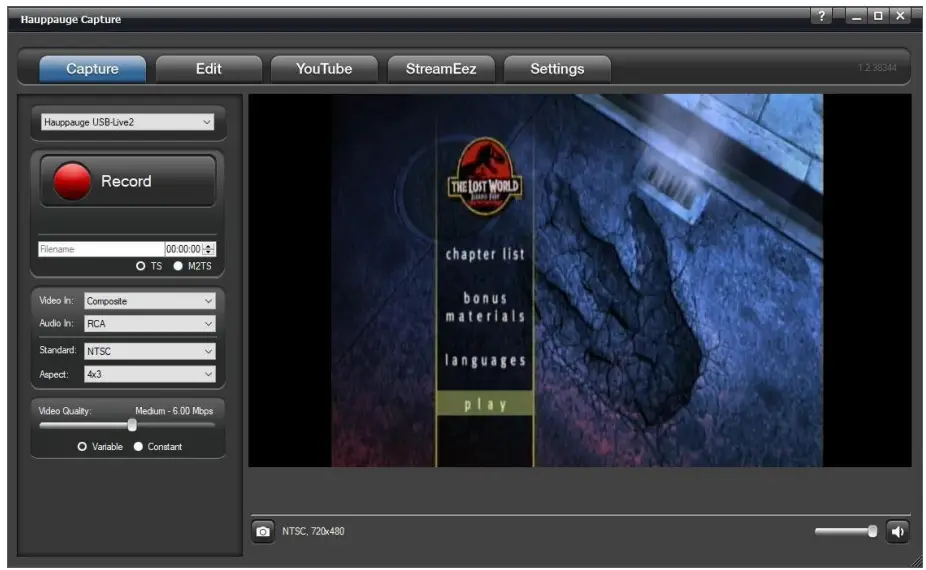
Task: Click 'play' in the DVD menu preview
Action: pyautogui.click(x=485, y=405)
